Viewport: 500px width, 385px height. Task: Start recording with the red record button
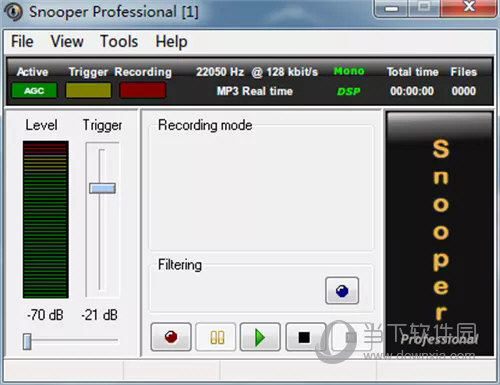[x=171, y=337]
